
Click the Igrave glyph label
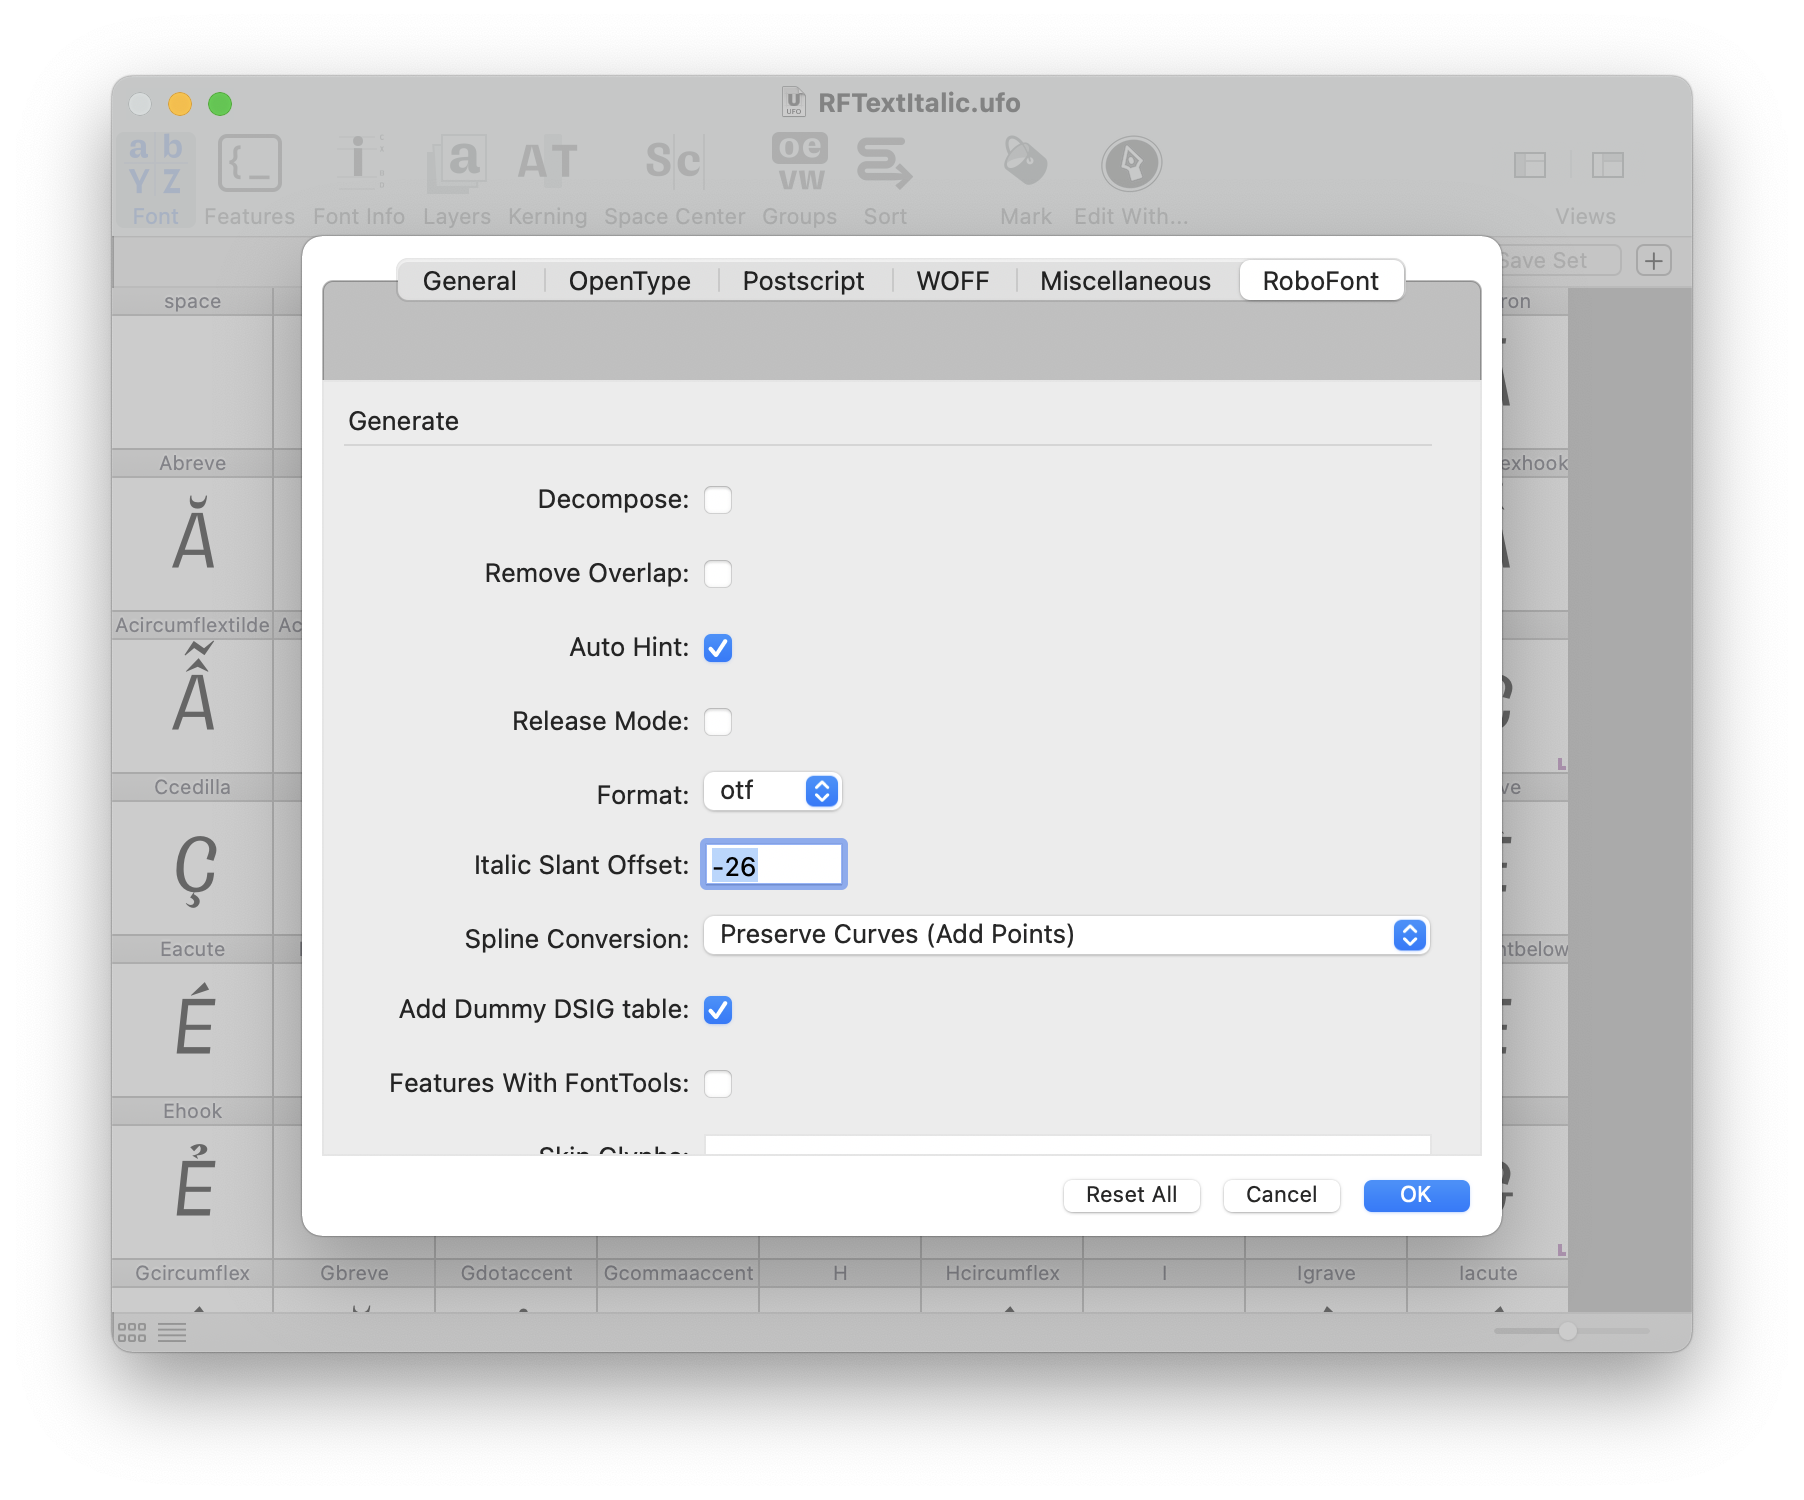[x=1326, y=1273]
